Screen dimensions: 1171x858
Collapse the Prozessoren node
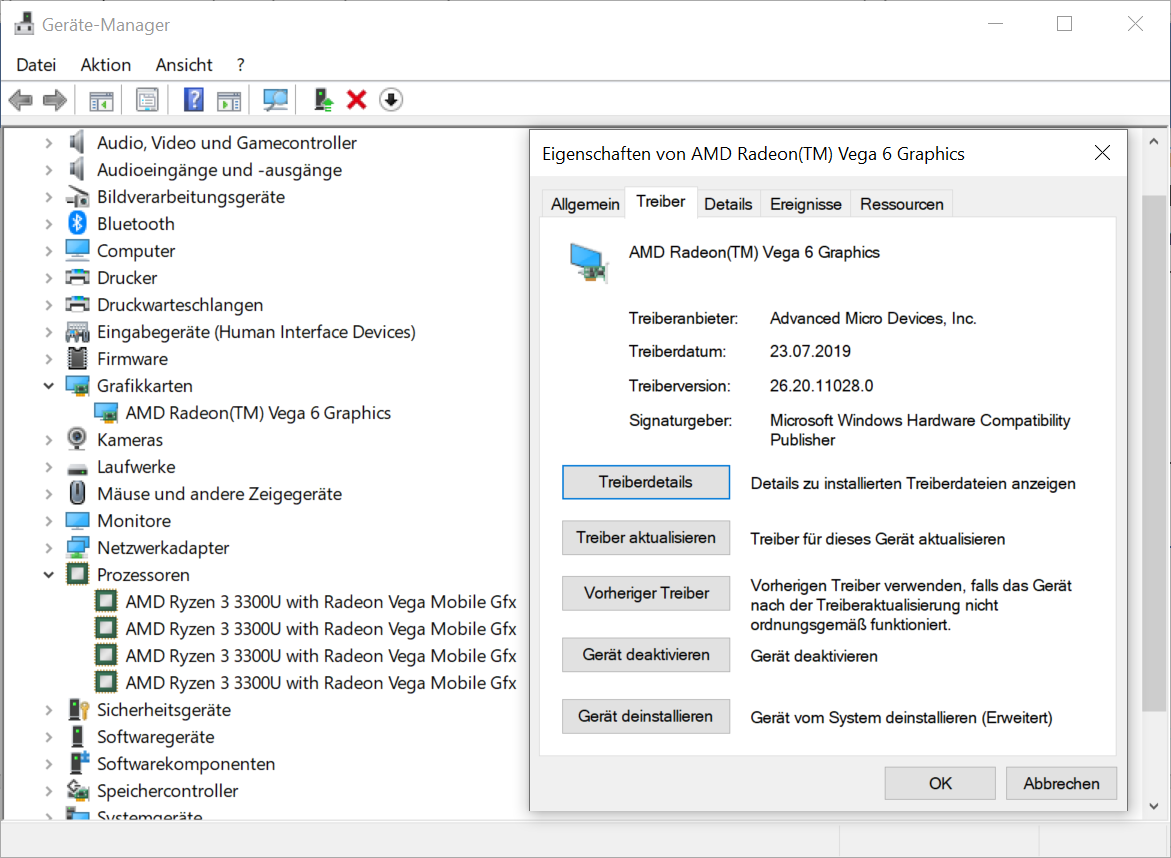coord(49,575)
